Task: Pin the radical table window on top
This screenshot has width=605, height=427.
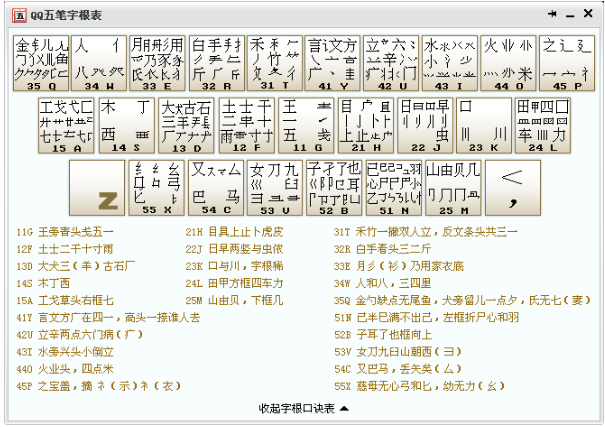Action: 552,14
